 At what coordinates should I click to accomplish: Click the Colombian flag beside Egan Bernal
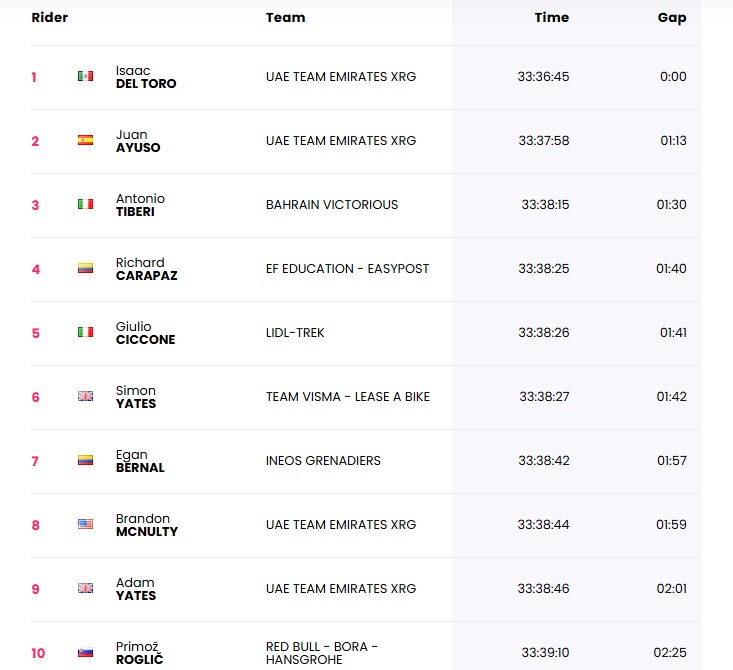(x=86, y=460)
